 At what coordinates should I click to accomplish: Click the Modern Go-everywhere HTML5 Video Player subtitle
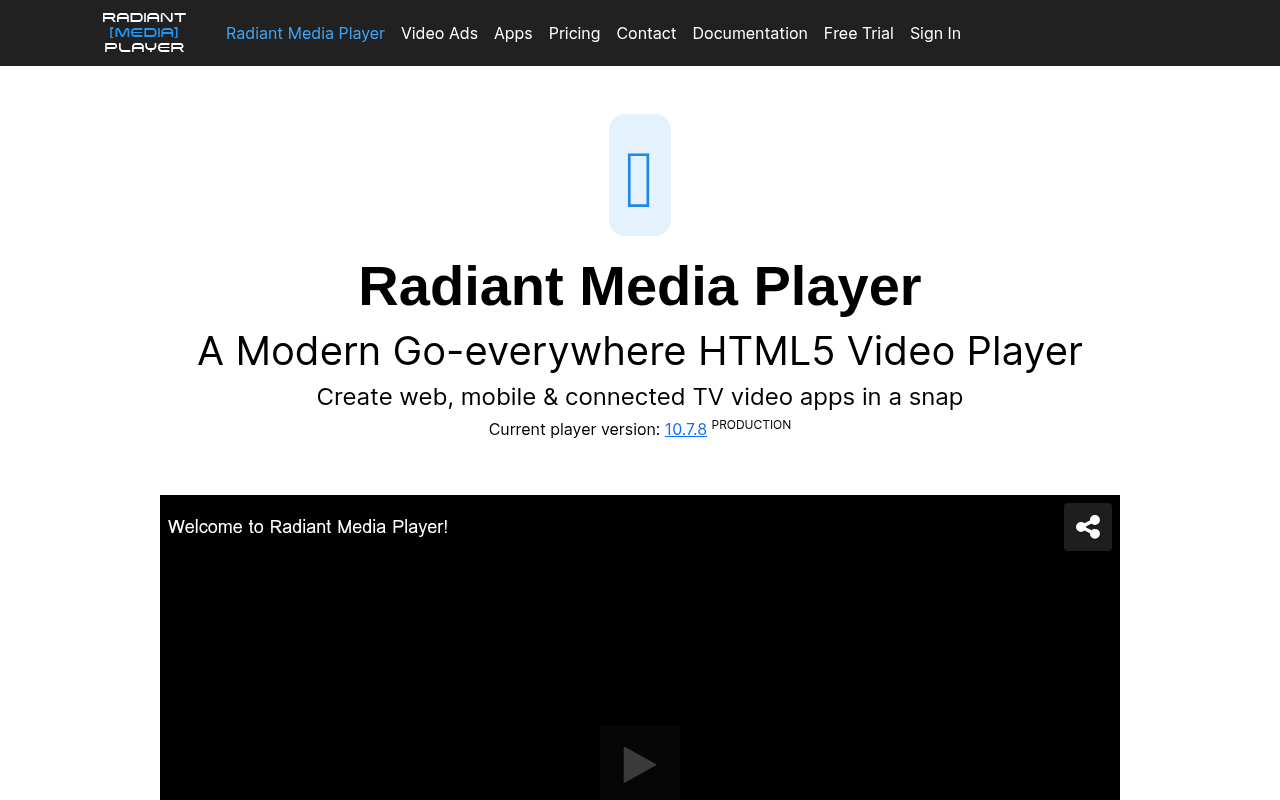(640, 351)
